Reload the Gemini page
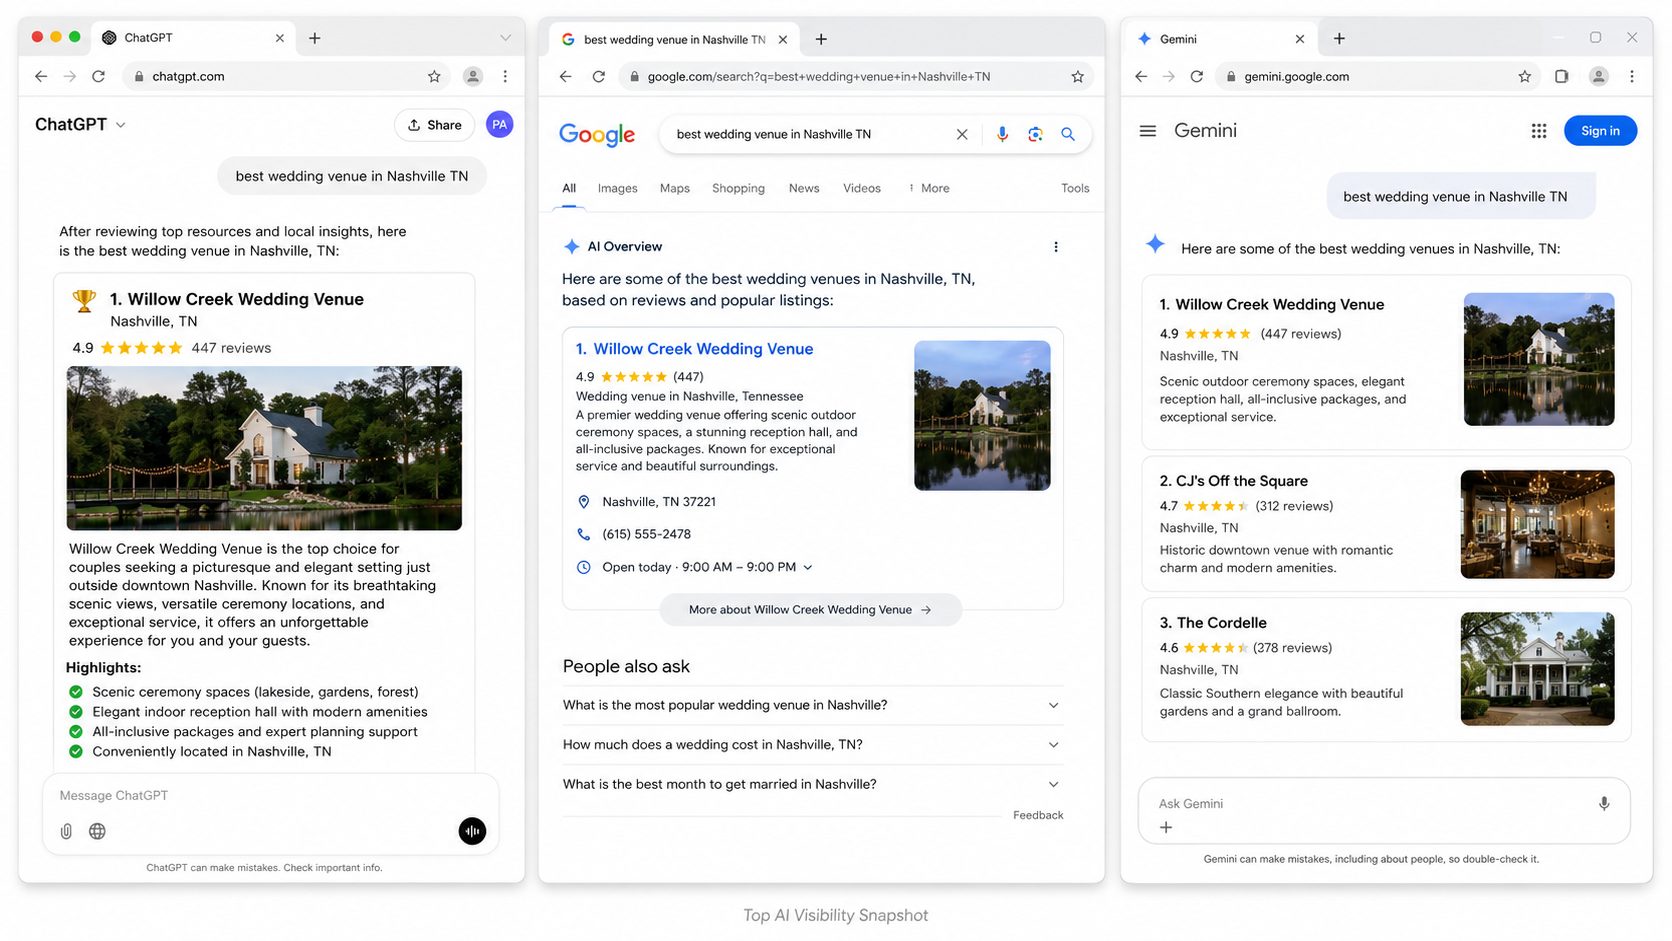The width and height of the screenshot is (1672, 941). (x=1196, y=76)
